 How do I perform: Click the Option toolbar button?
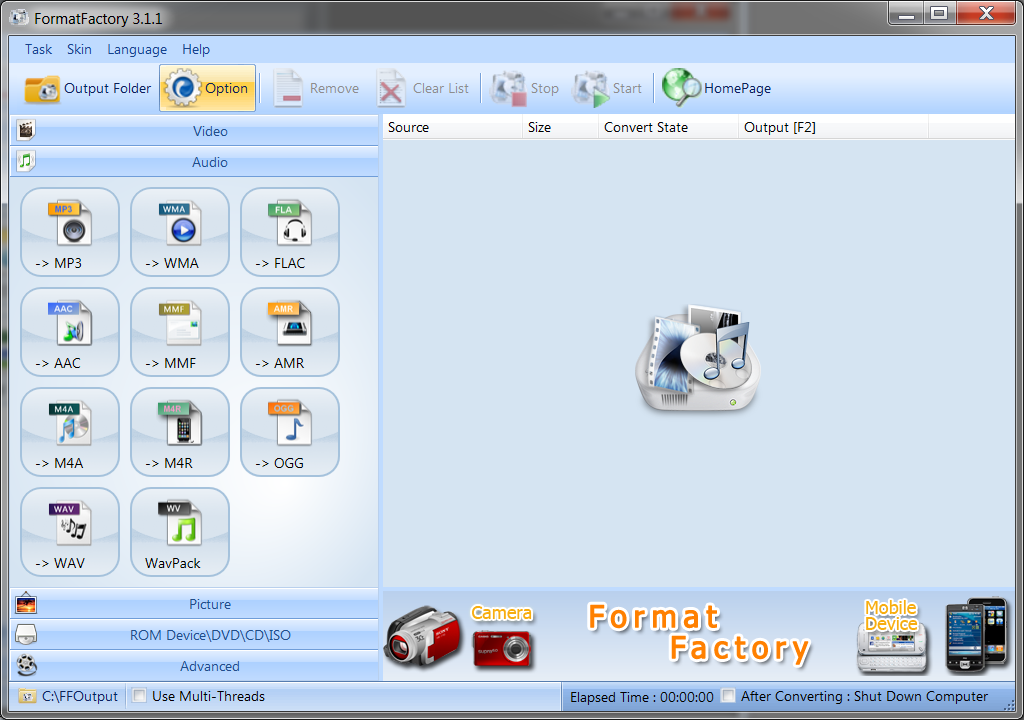click(207, 87)
